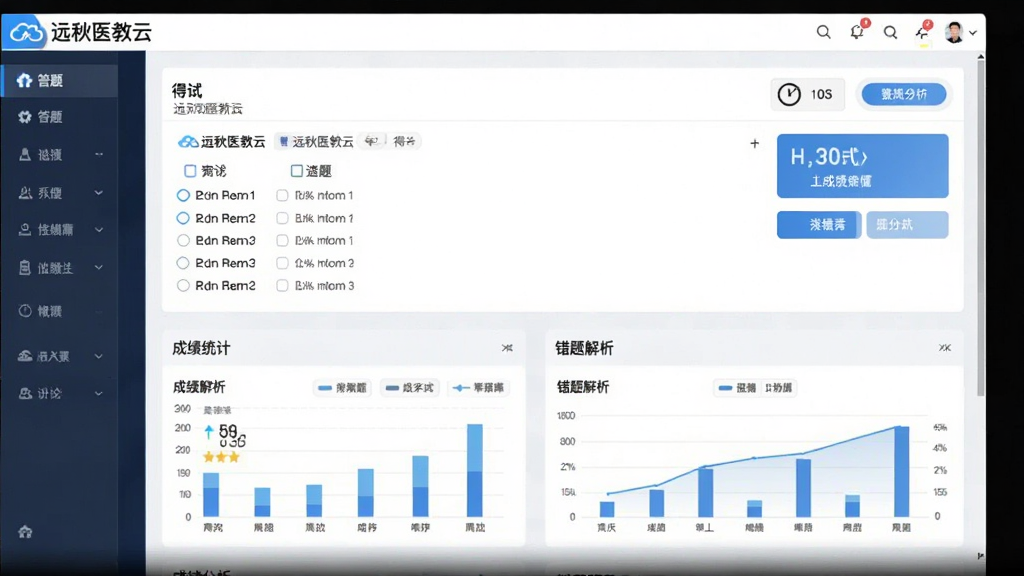Screen dimensions: 1024x576
Task: Expand the chevron on the clipboard sidebar item
Action: (x=99, y=268)
